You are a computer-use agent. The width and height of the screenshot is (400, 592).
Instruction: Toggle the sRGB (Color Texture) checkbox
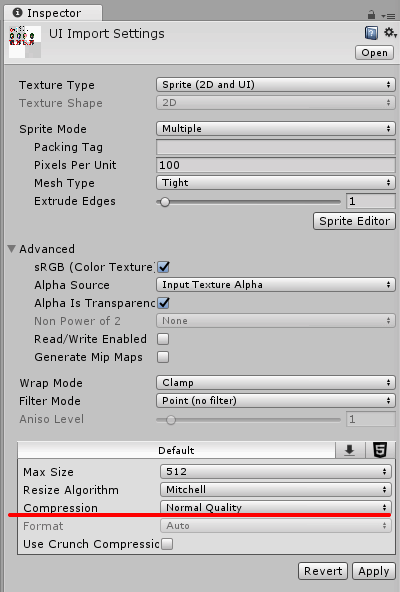(x=163, y=267)
